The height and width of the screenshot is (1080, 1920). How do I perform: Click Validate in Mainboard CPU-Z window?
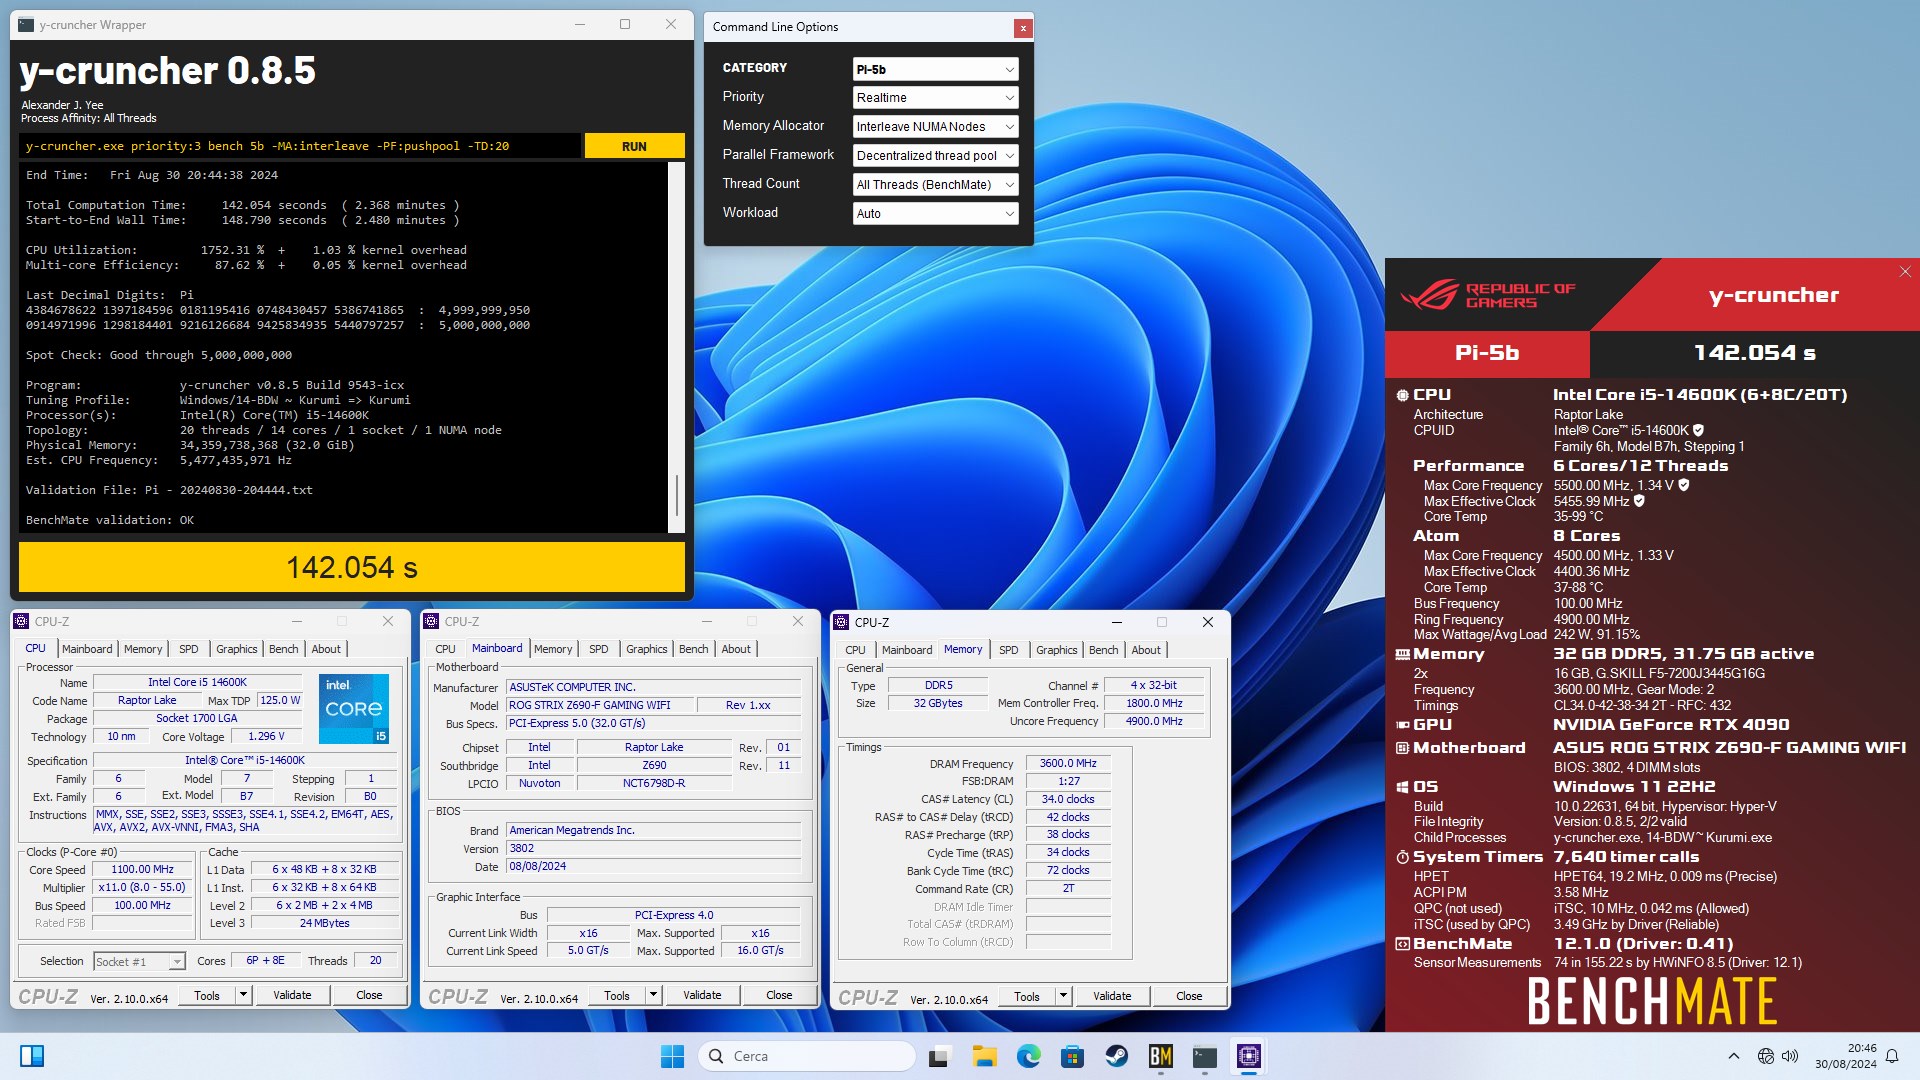coord(702,995)
